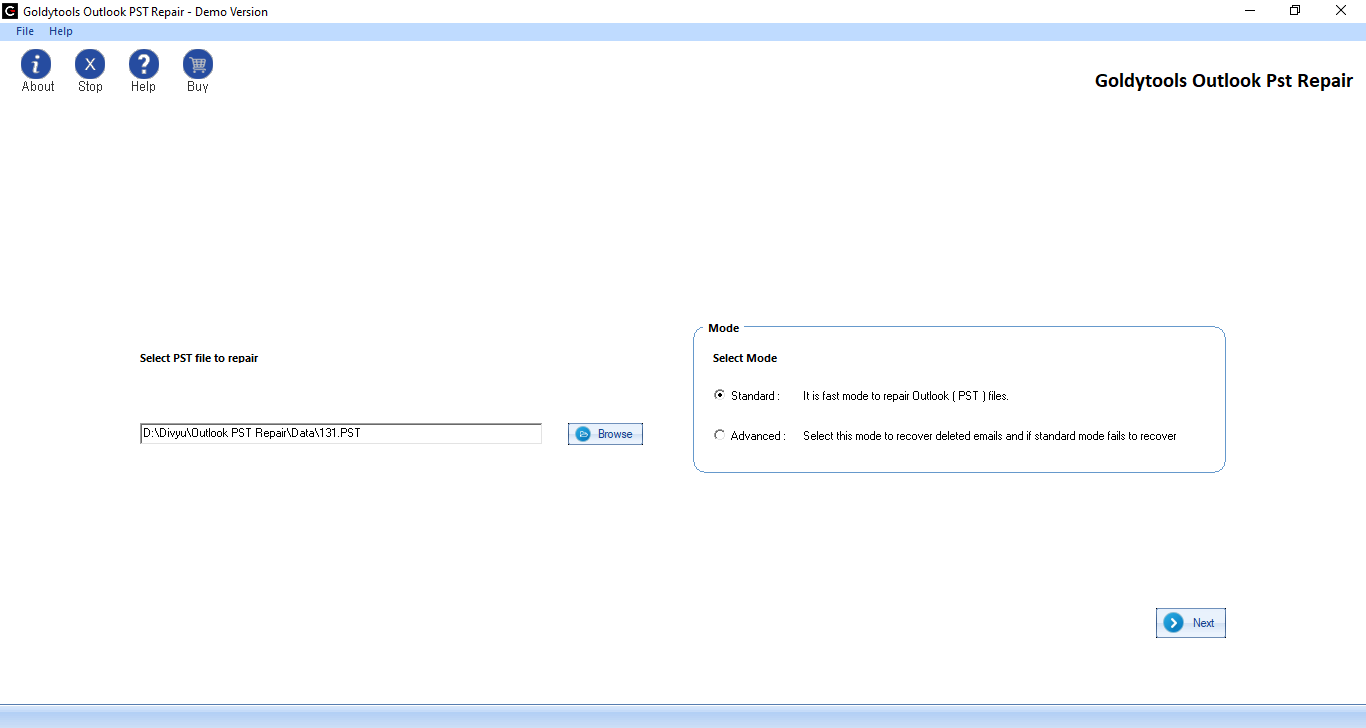Screen dimensions: 1366x728
Task: Minimize the application window
Action: [1251, 11]
